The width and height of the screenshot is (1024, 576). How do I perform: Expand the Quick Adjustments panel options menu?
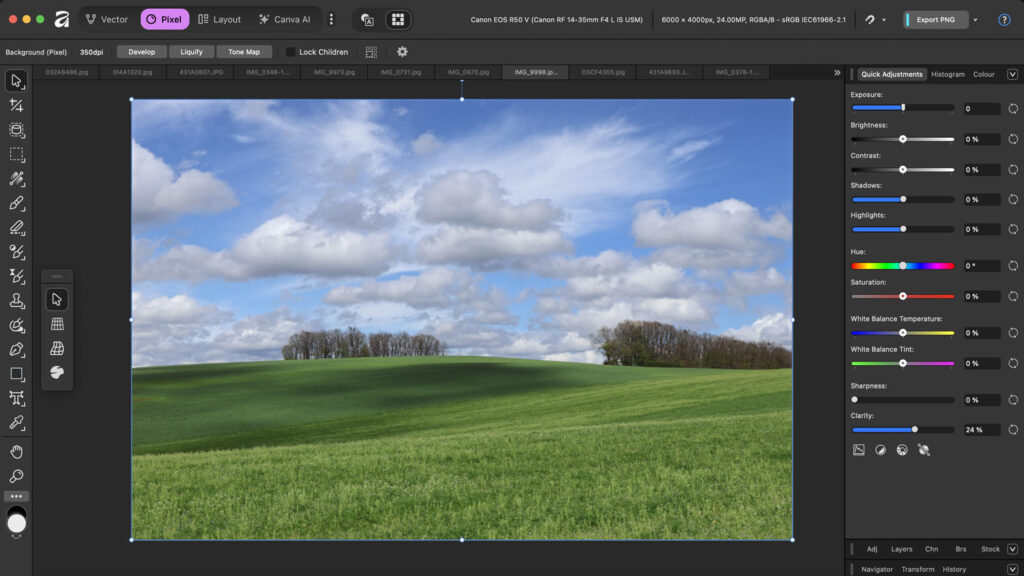[1012, 74]
